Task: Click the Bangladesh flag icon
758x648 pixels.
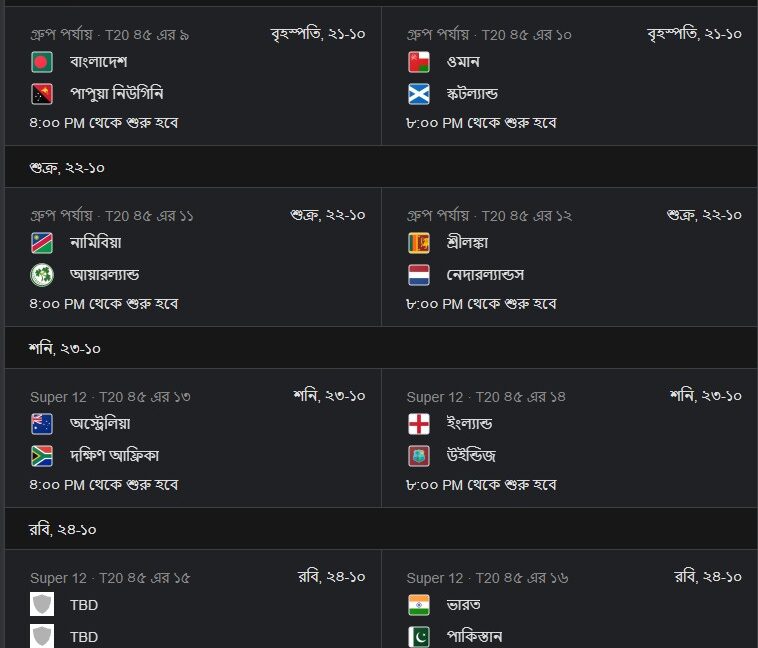Action: click(42, 62)
